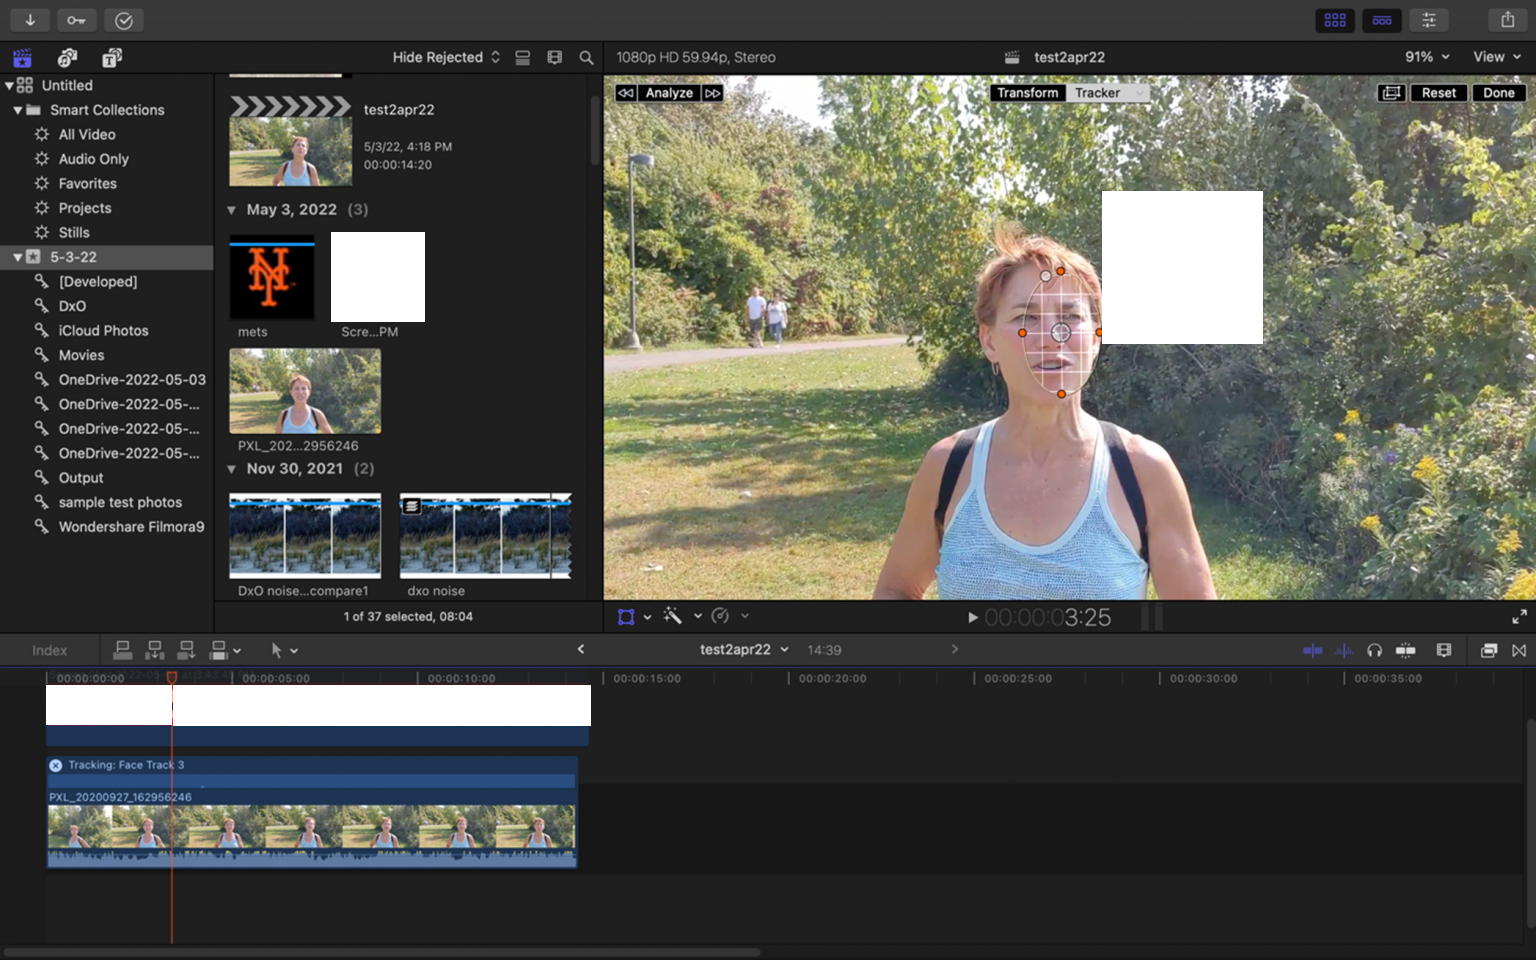The height and width of the screenshot is (960, 1536).
Task: Open the Photos and Audio sidebar
Action: click(67, 58)
